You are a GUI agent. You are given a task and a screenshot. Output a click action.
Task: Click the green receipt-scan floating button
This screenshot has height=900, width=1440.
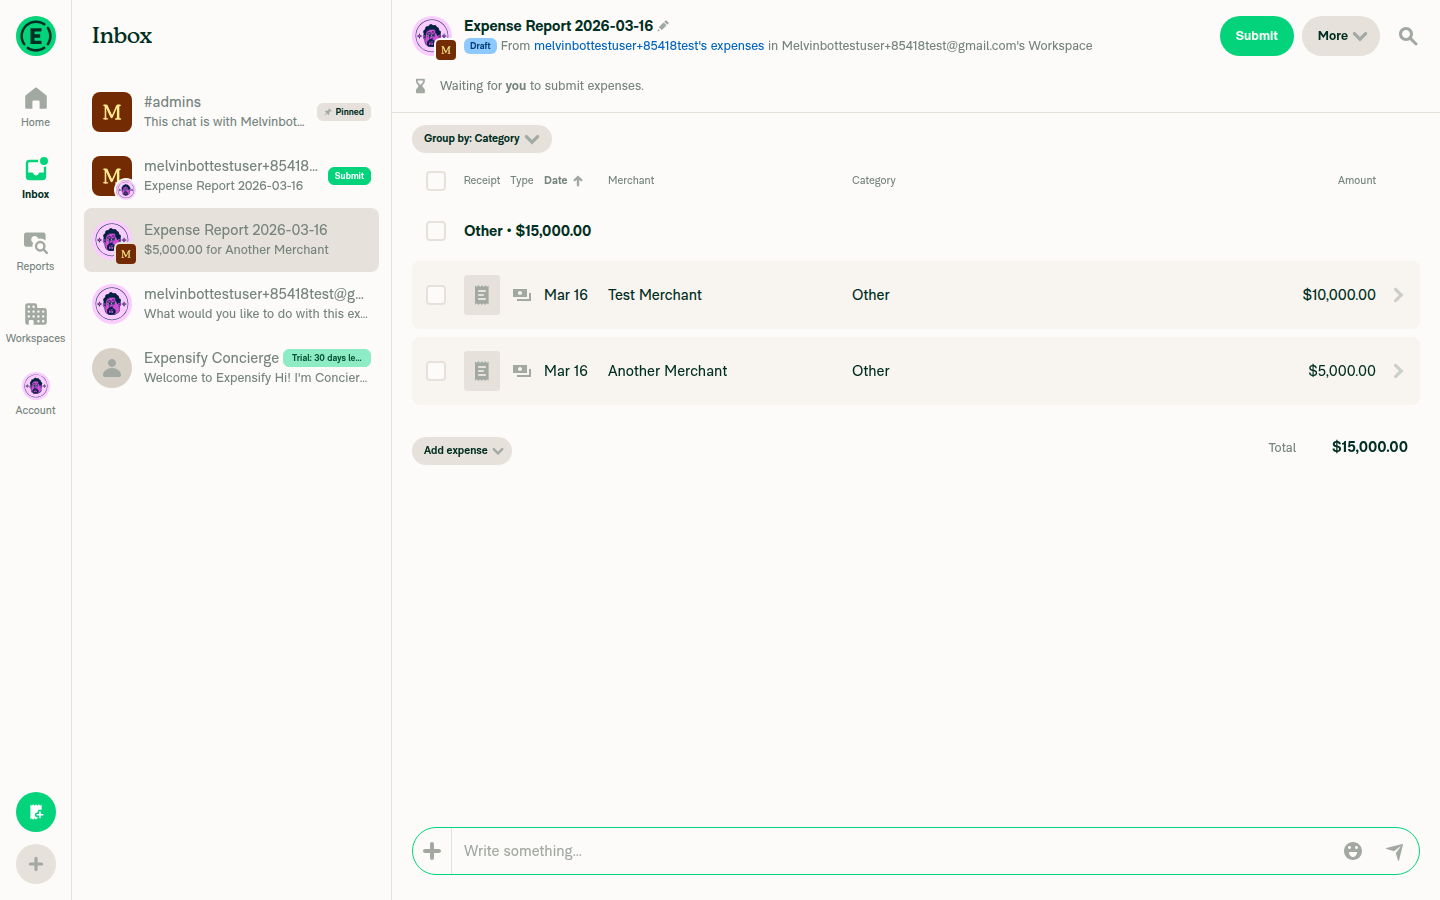(x=35, y=812)
